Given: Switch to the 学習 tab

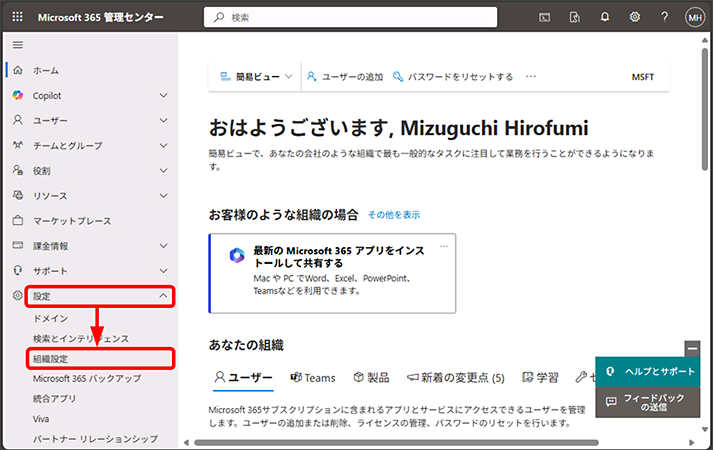Looking at the screenshot, I should point(540,378).
